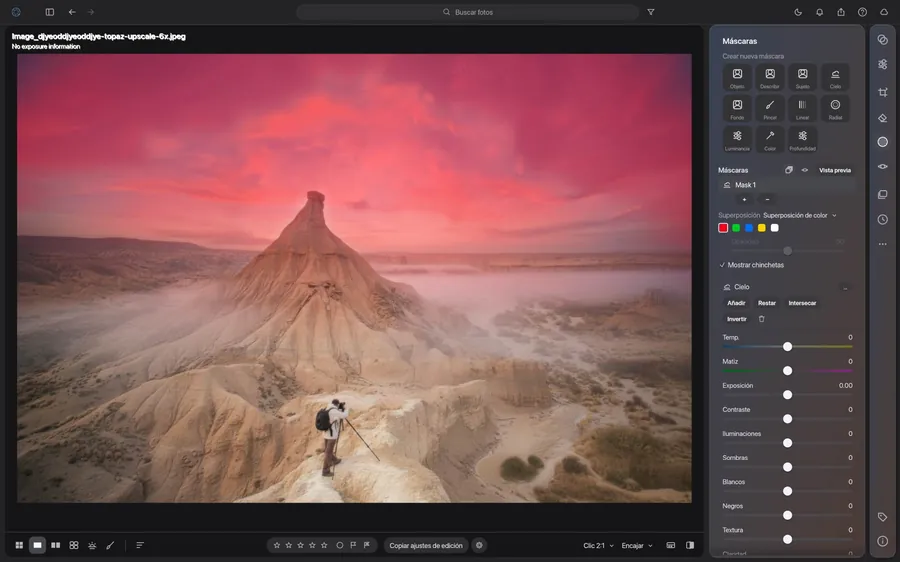Switch to square grid view
Screen dimensions: 900x562
click(x=74, y=545)
